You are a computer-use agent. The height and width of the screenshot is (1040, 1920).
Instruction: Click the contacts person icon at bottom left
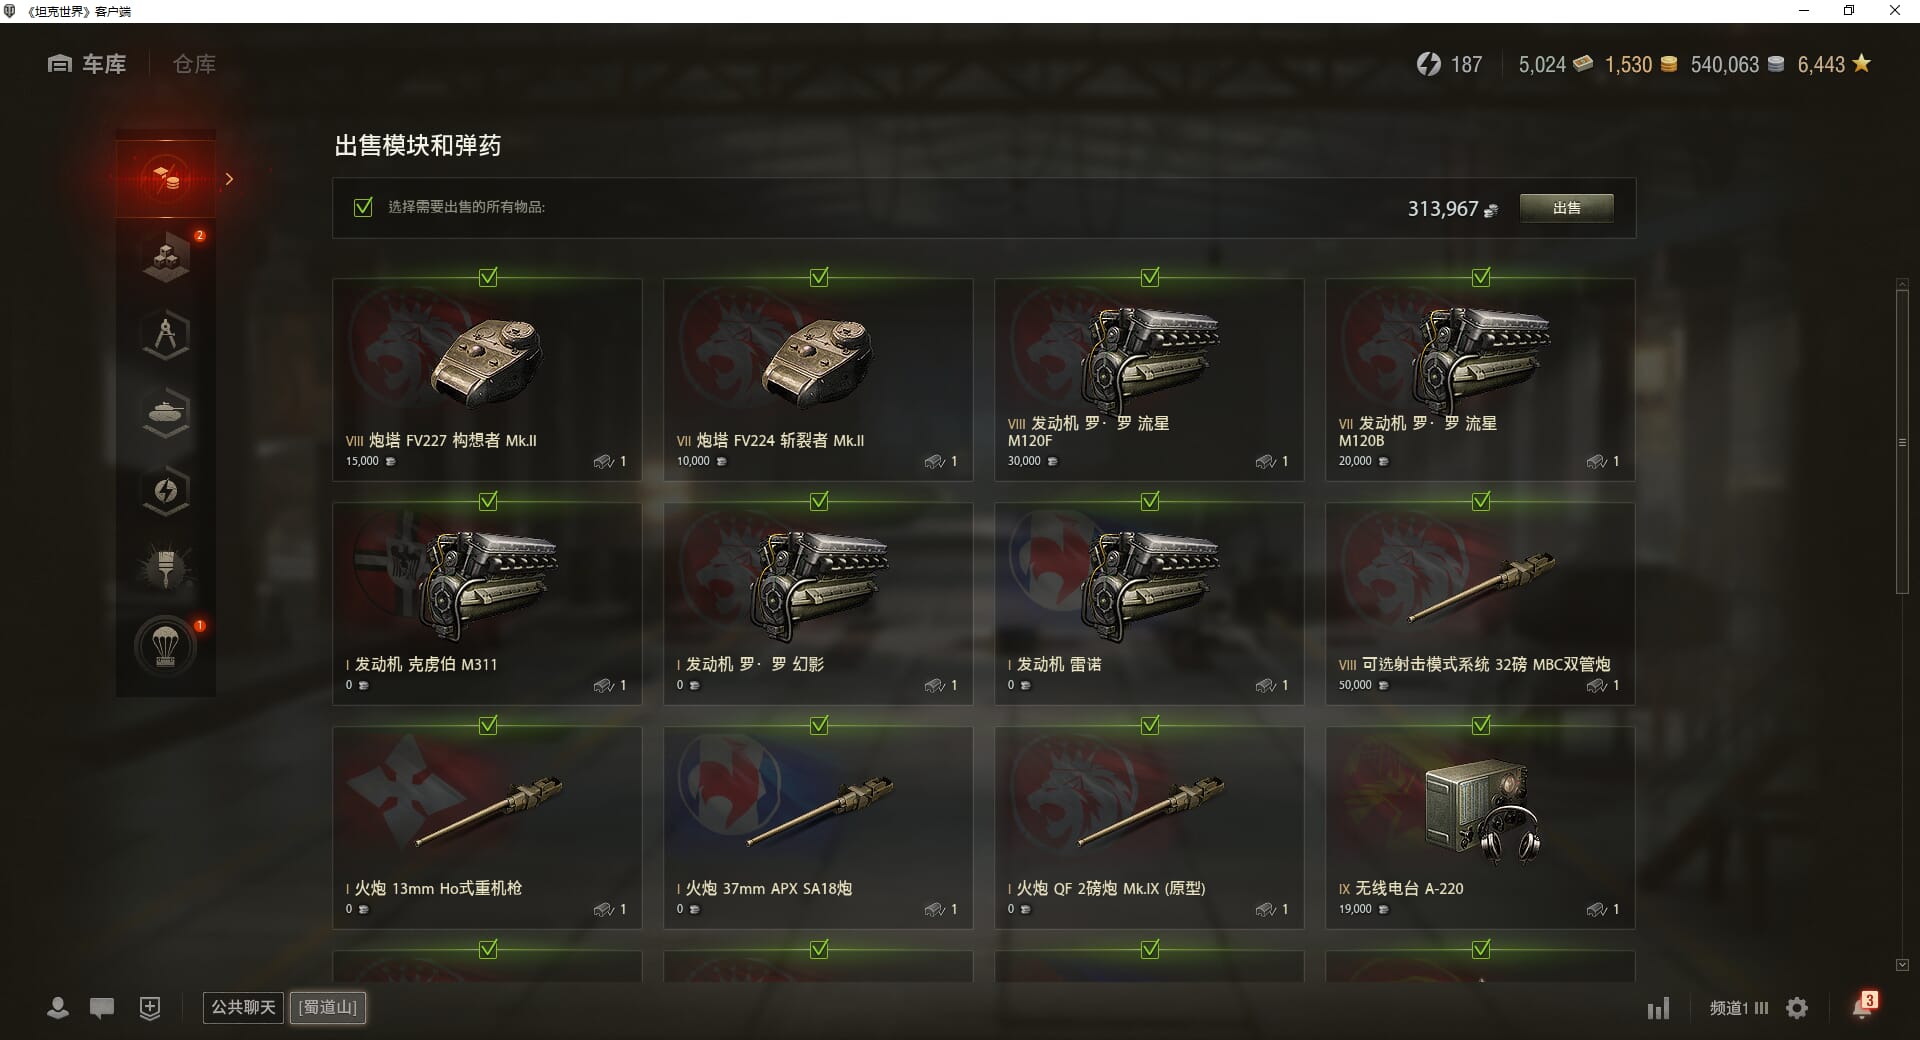(x=58, y=1008)
